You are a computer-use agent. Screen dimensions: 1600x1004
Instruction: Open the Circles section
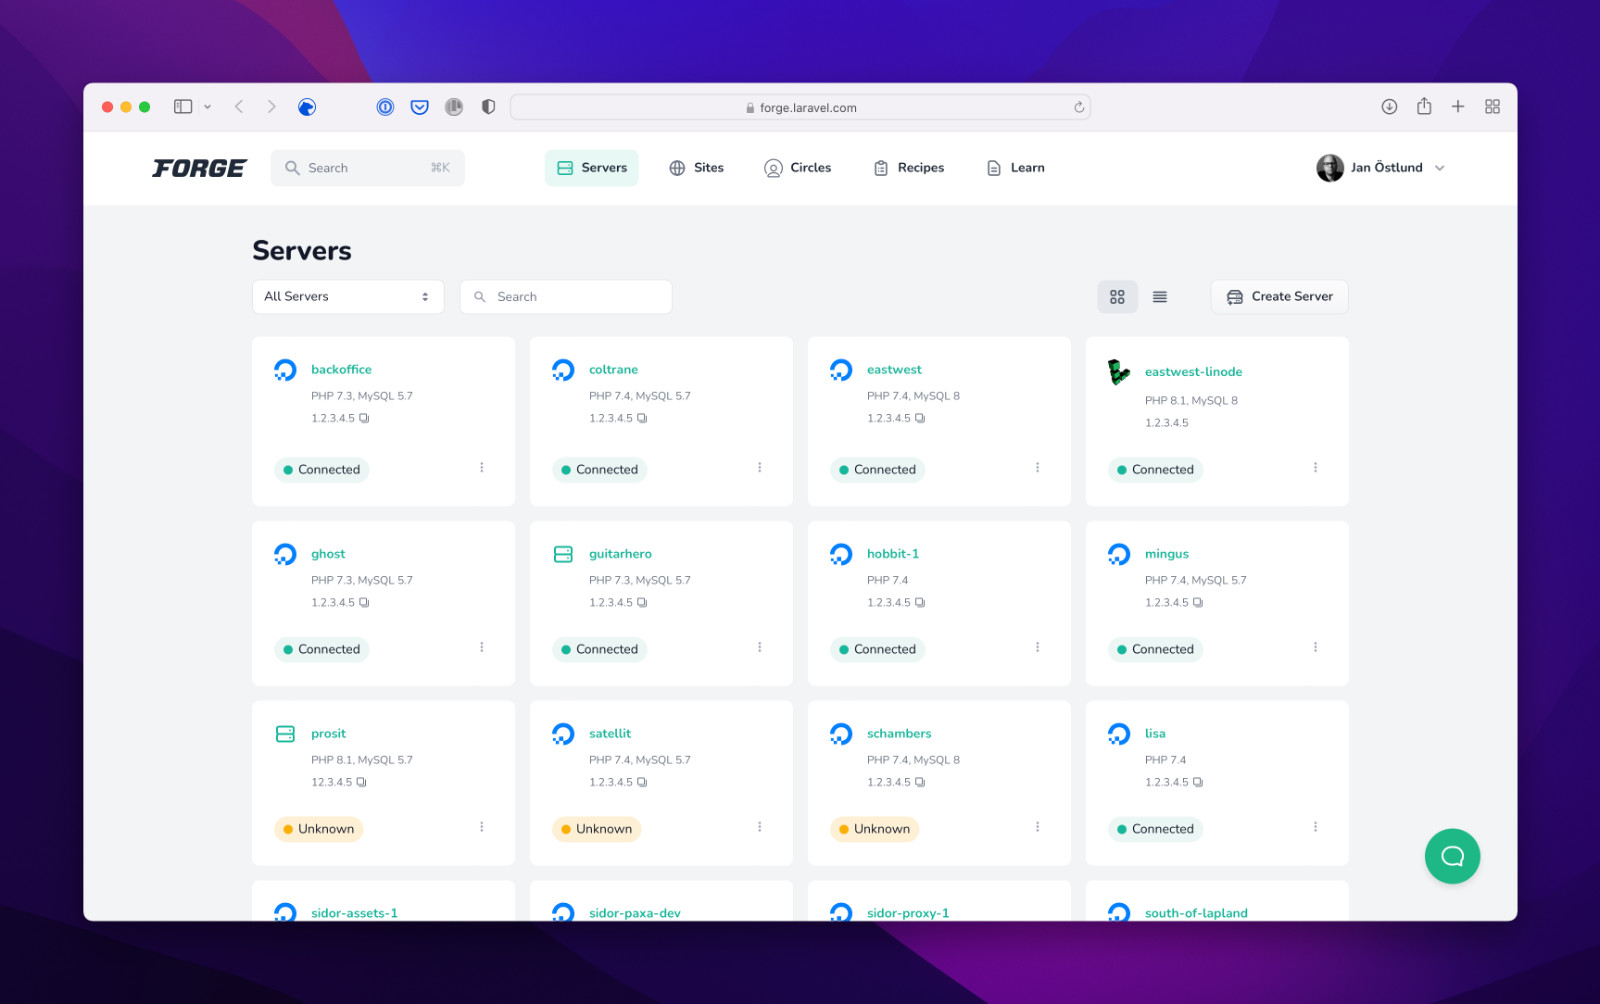(x=798, y=167)
